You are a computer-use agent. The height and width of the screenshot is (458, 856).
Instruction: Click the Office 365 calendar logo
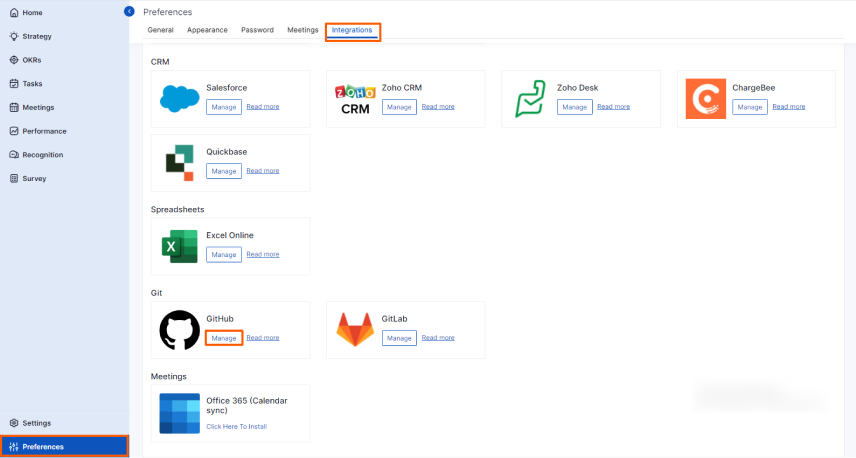click(x=180, y=413)
